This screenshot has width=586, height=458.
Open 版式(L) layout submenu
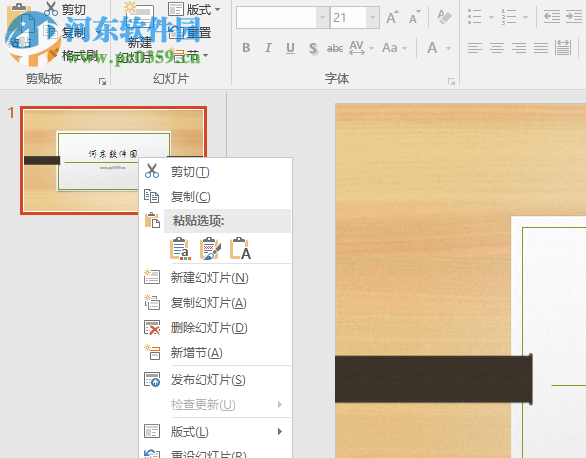(x=216, y=432)
